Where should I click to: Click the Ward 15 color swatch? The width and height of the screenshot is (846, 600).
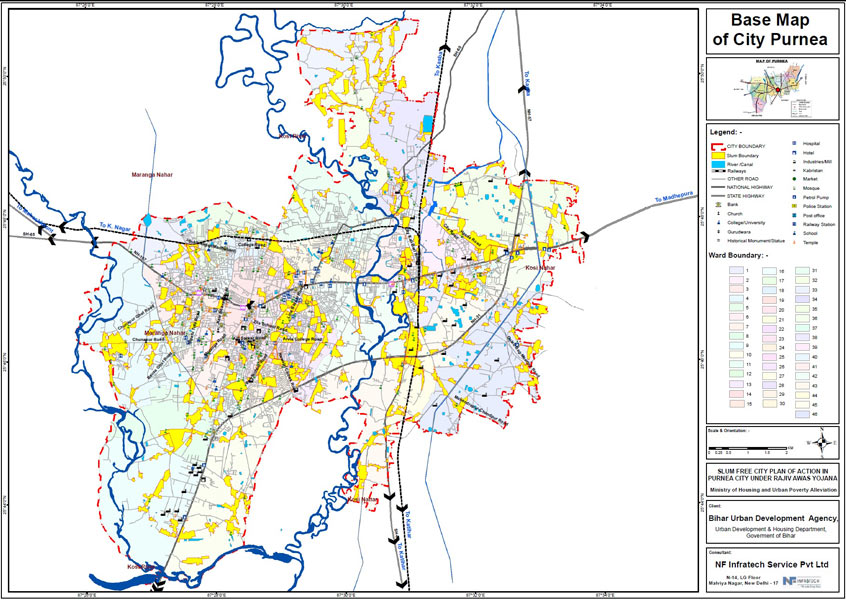(x=735, y=404)
